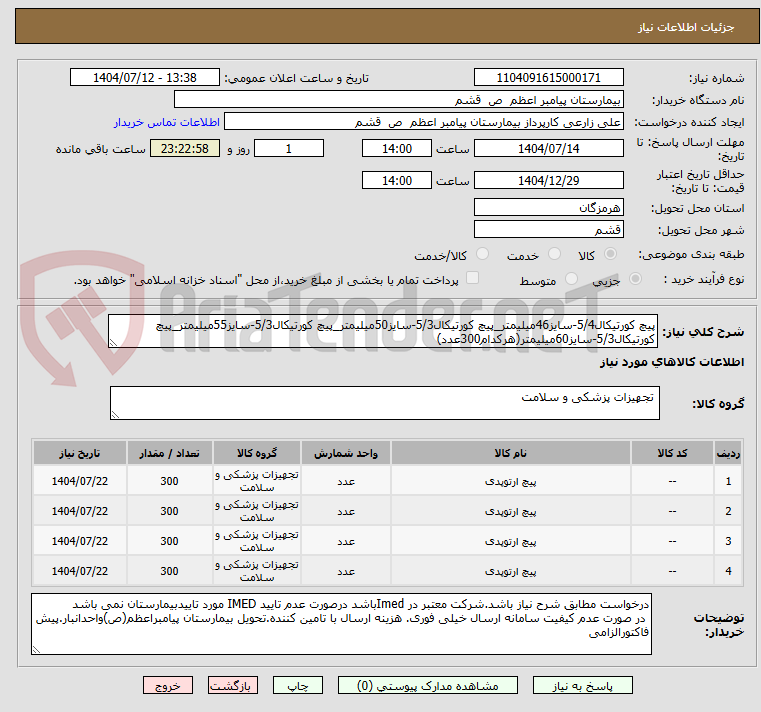Click the 1404/12/29 validity date field

tap(549, 181)
